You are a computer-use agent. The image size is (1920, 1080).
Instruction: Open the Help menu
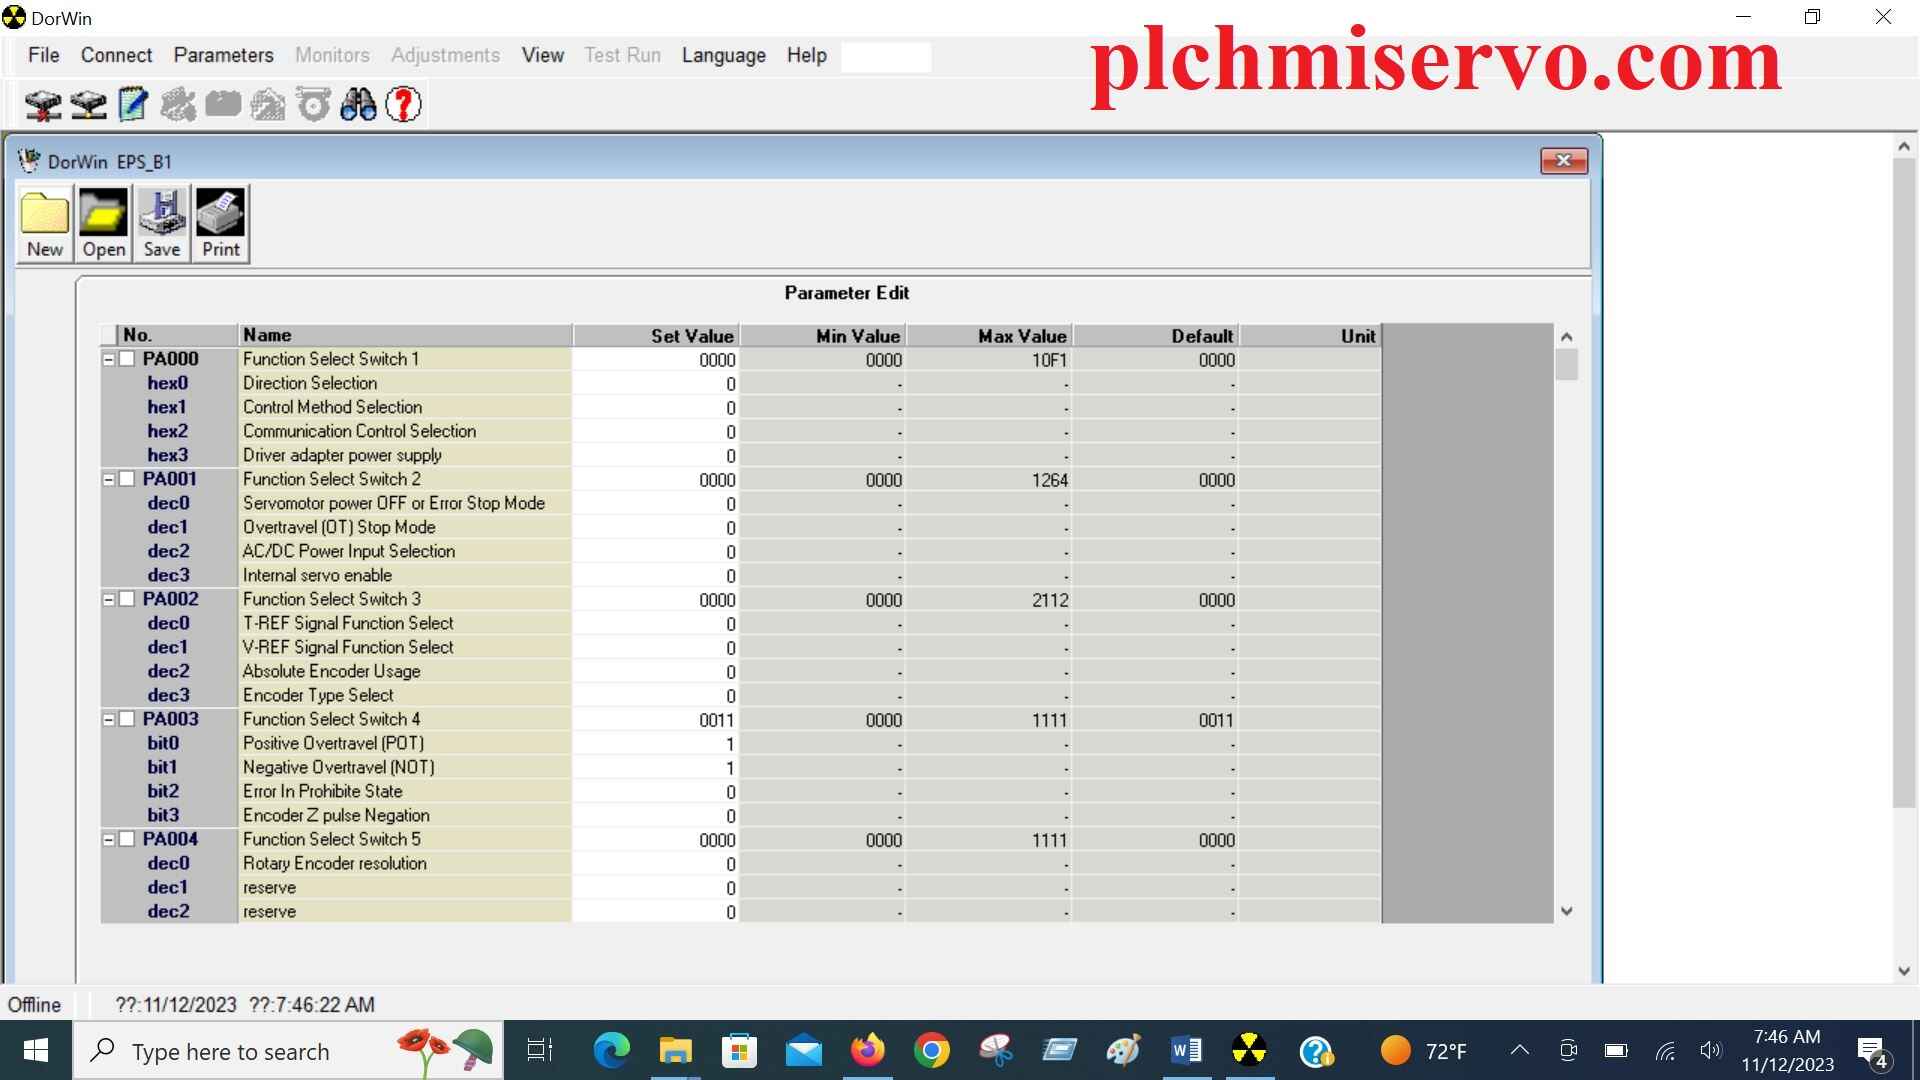pyautogui.click(x=807, y=55)
